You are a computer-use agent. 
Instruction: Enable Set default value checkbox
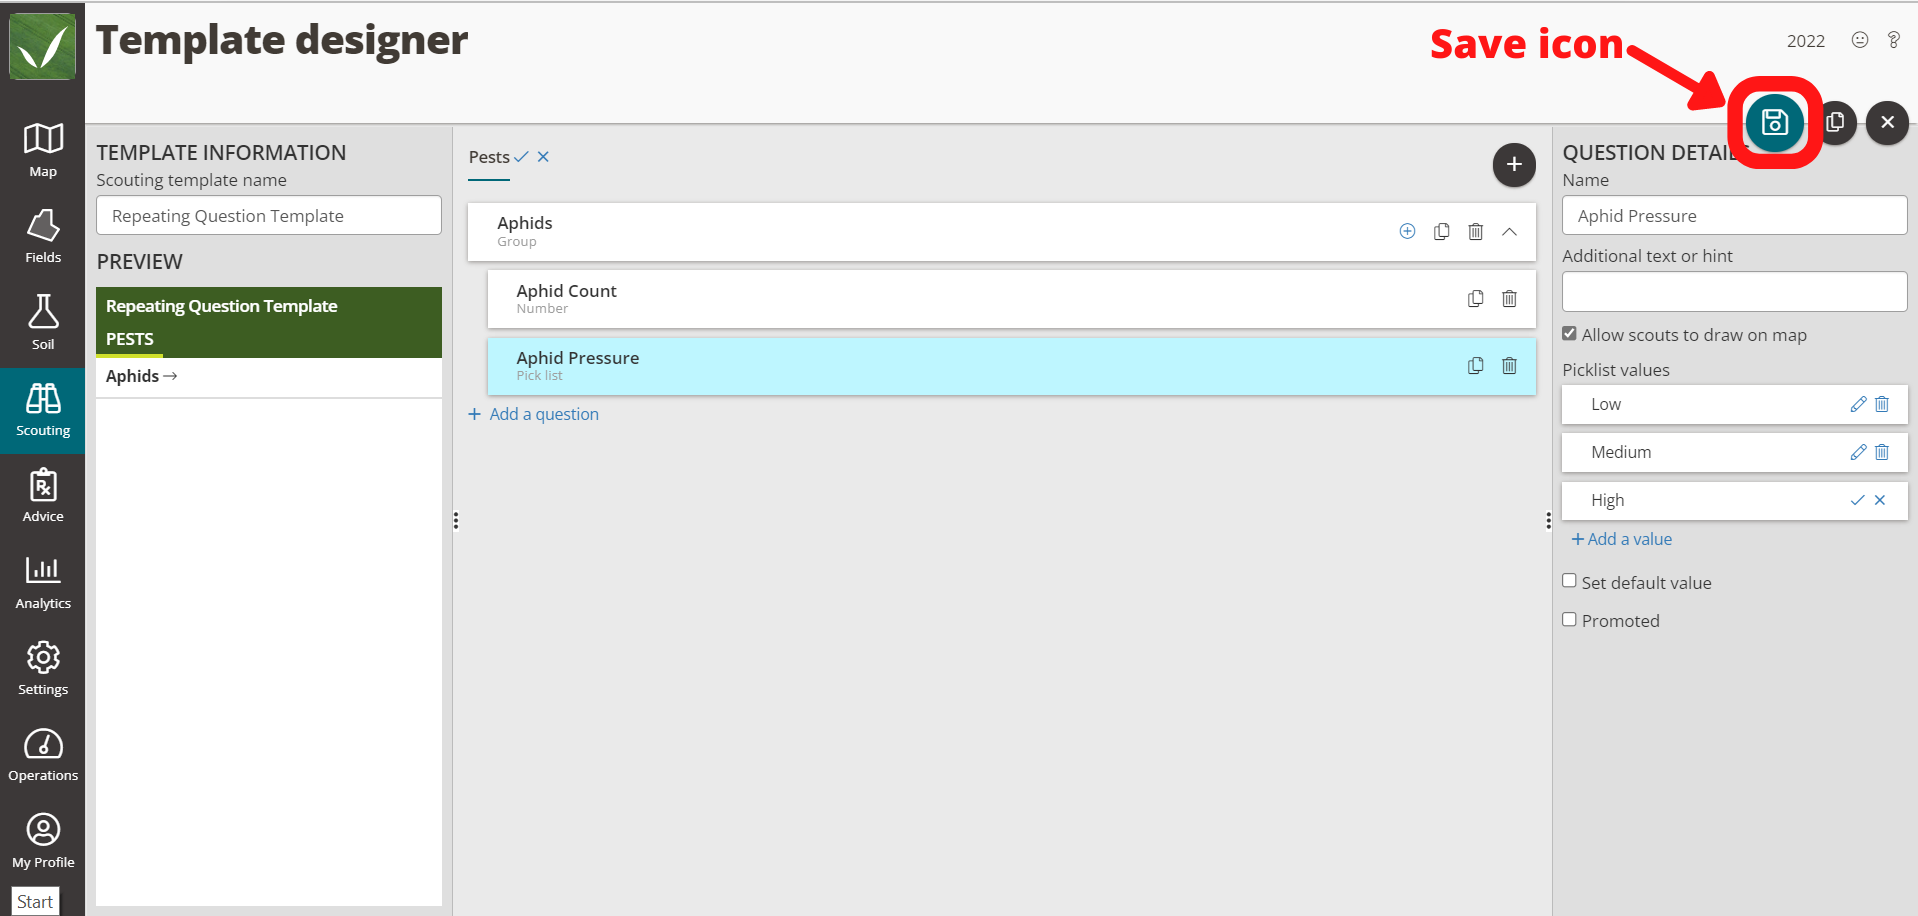click(1569, 581)
